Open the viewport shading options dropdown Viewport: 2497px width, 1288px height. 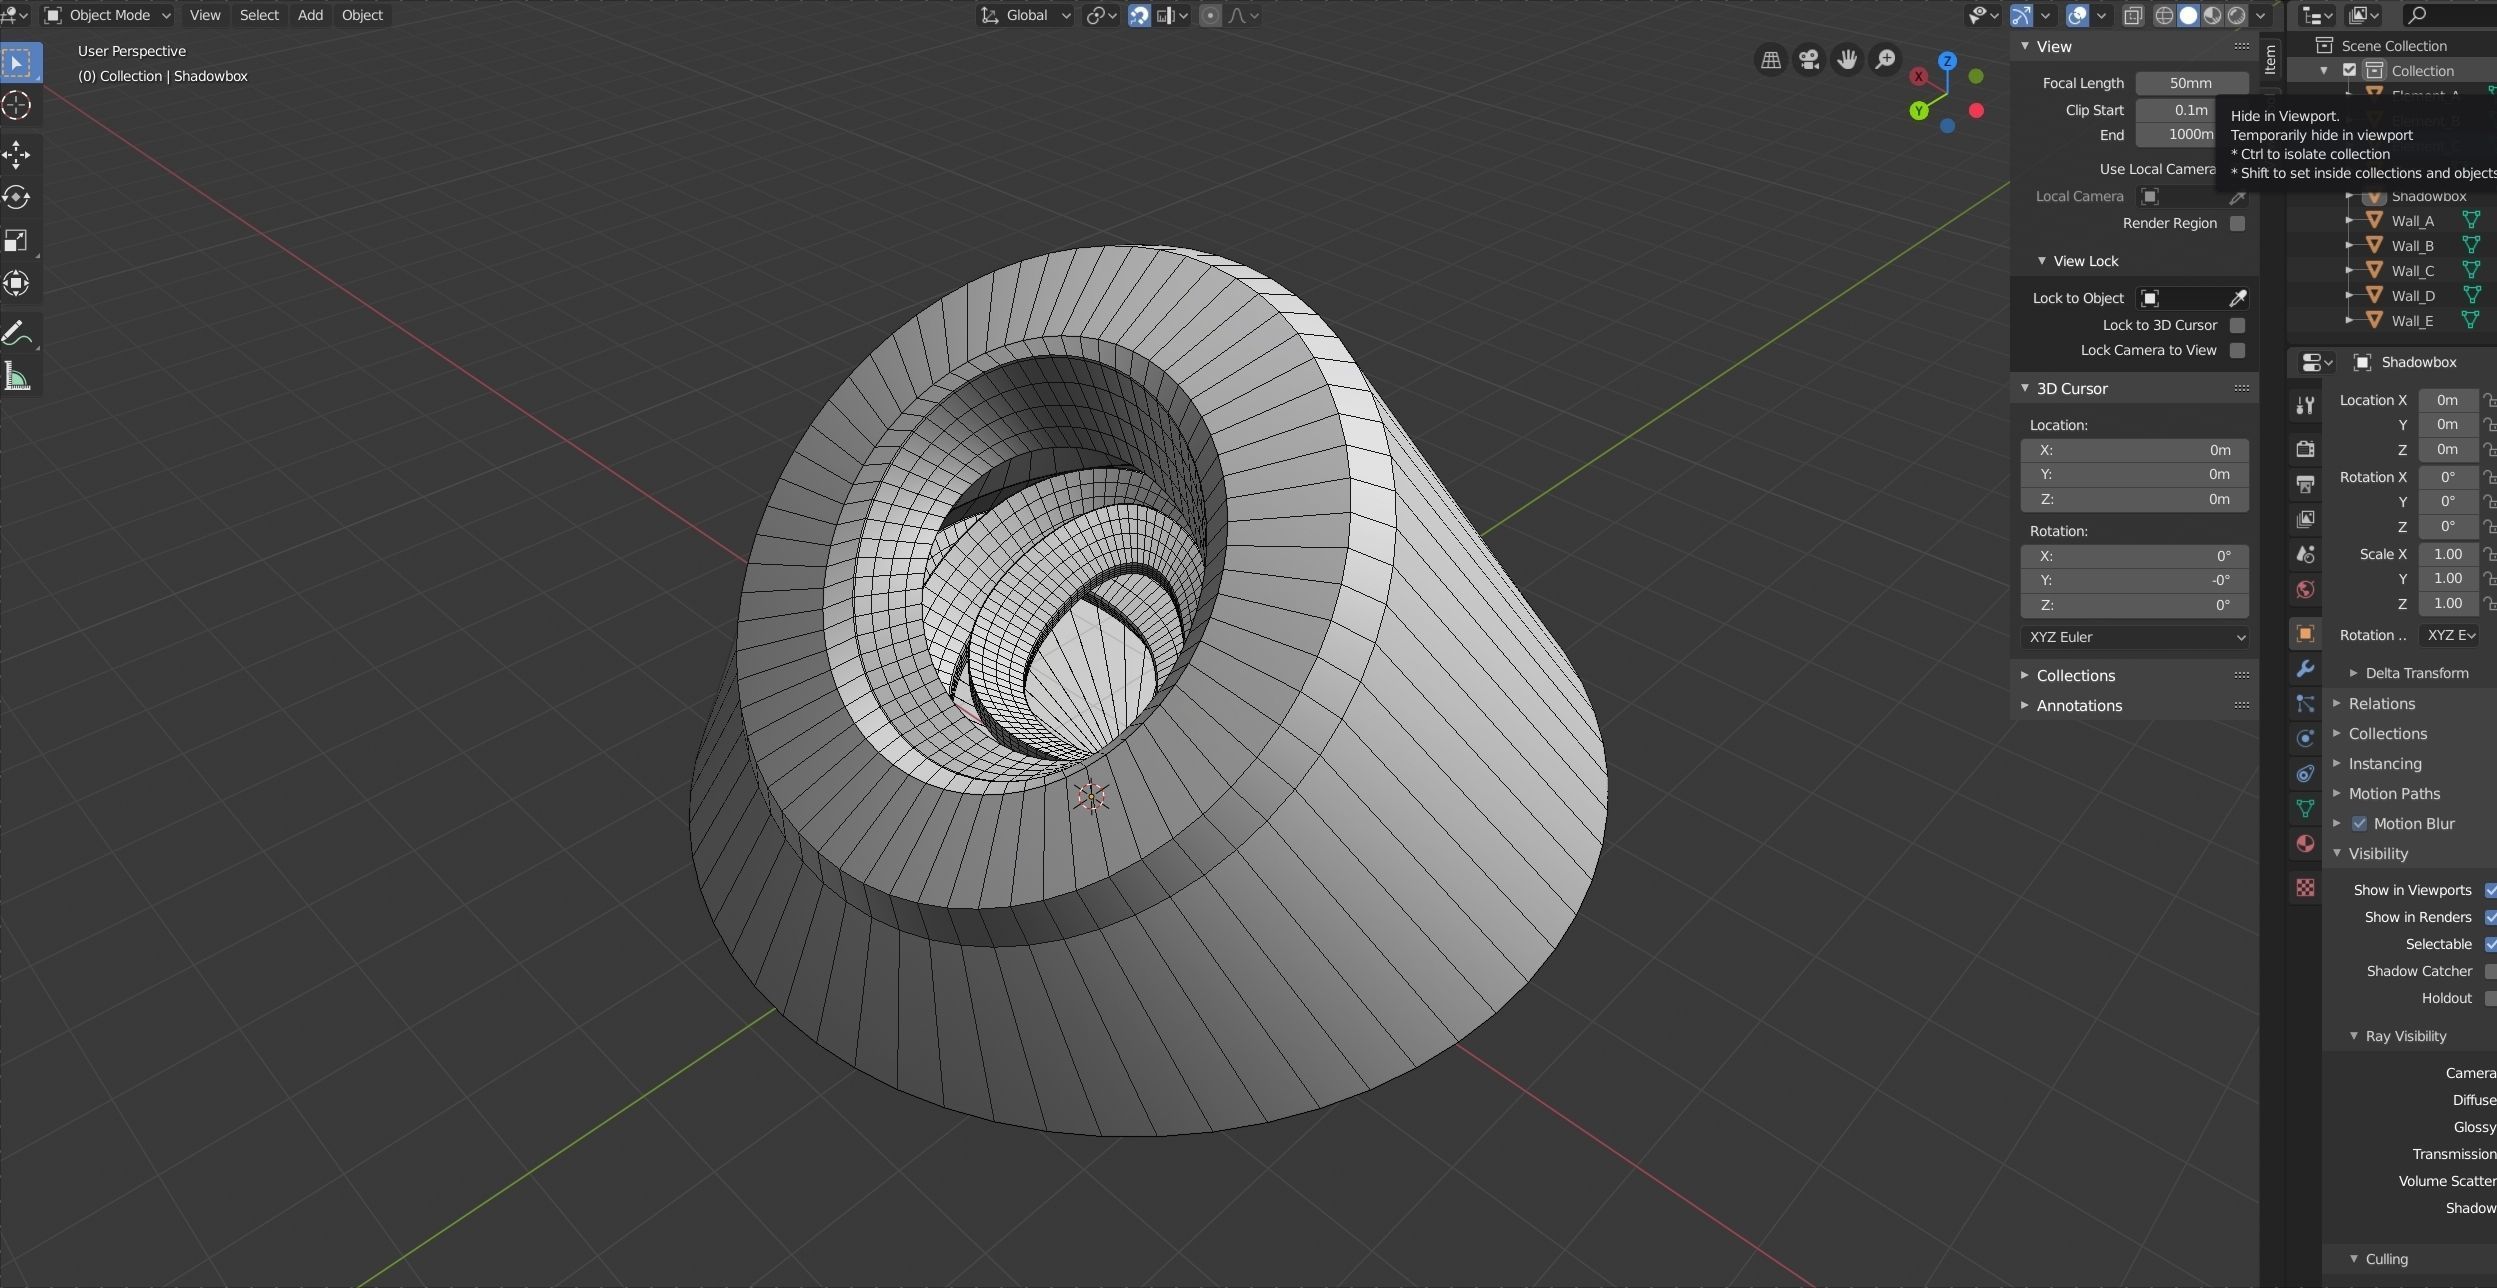[x=2260, y=15]
